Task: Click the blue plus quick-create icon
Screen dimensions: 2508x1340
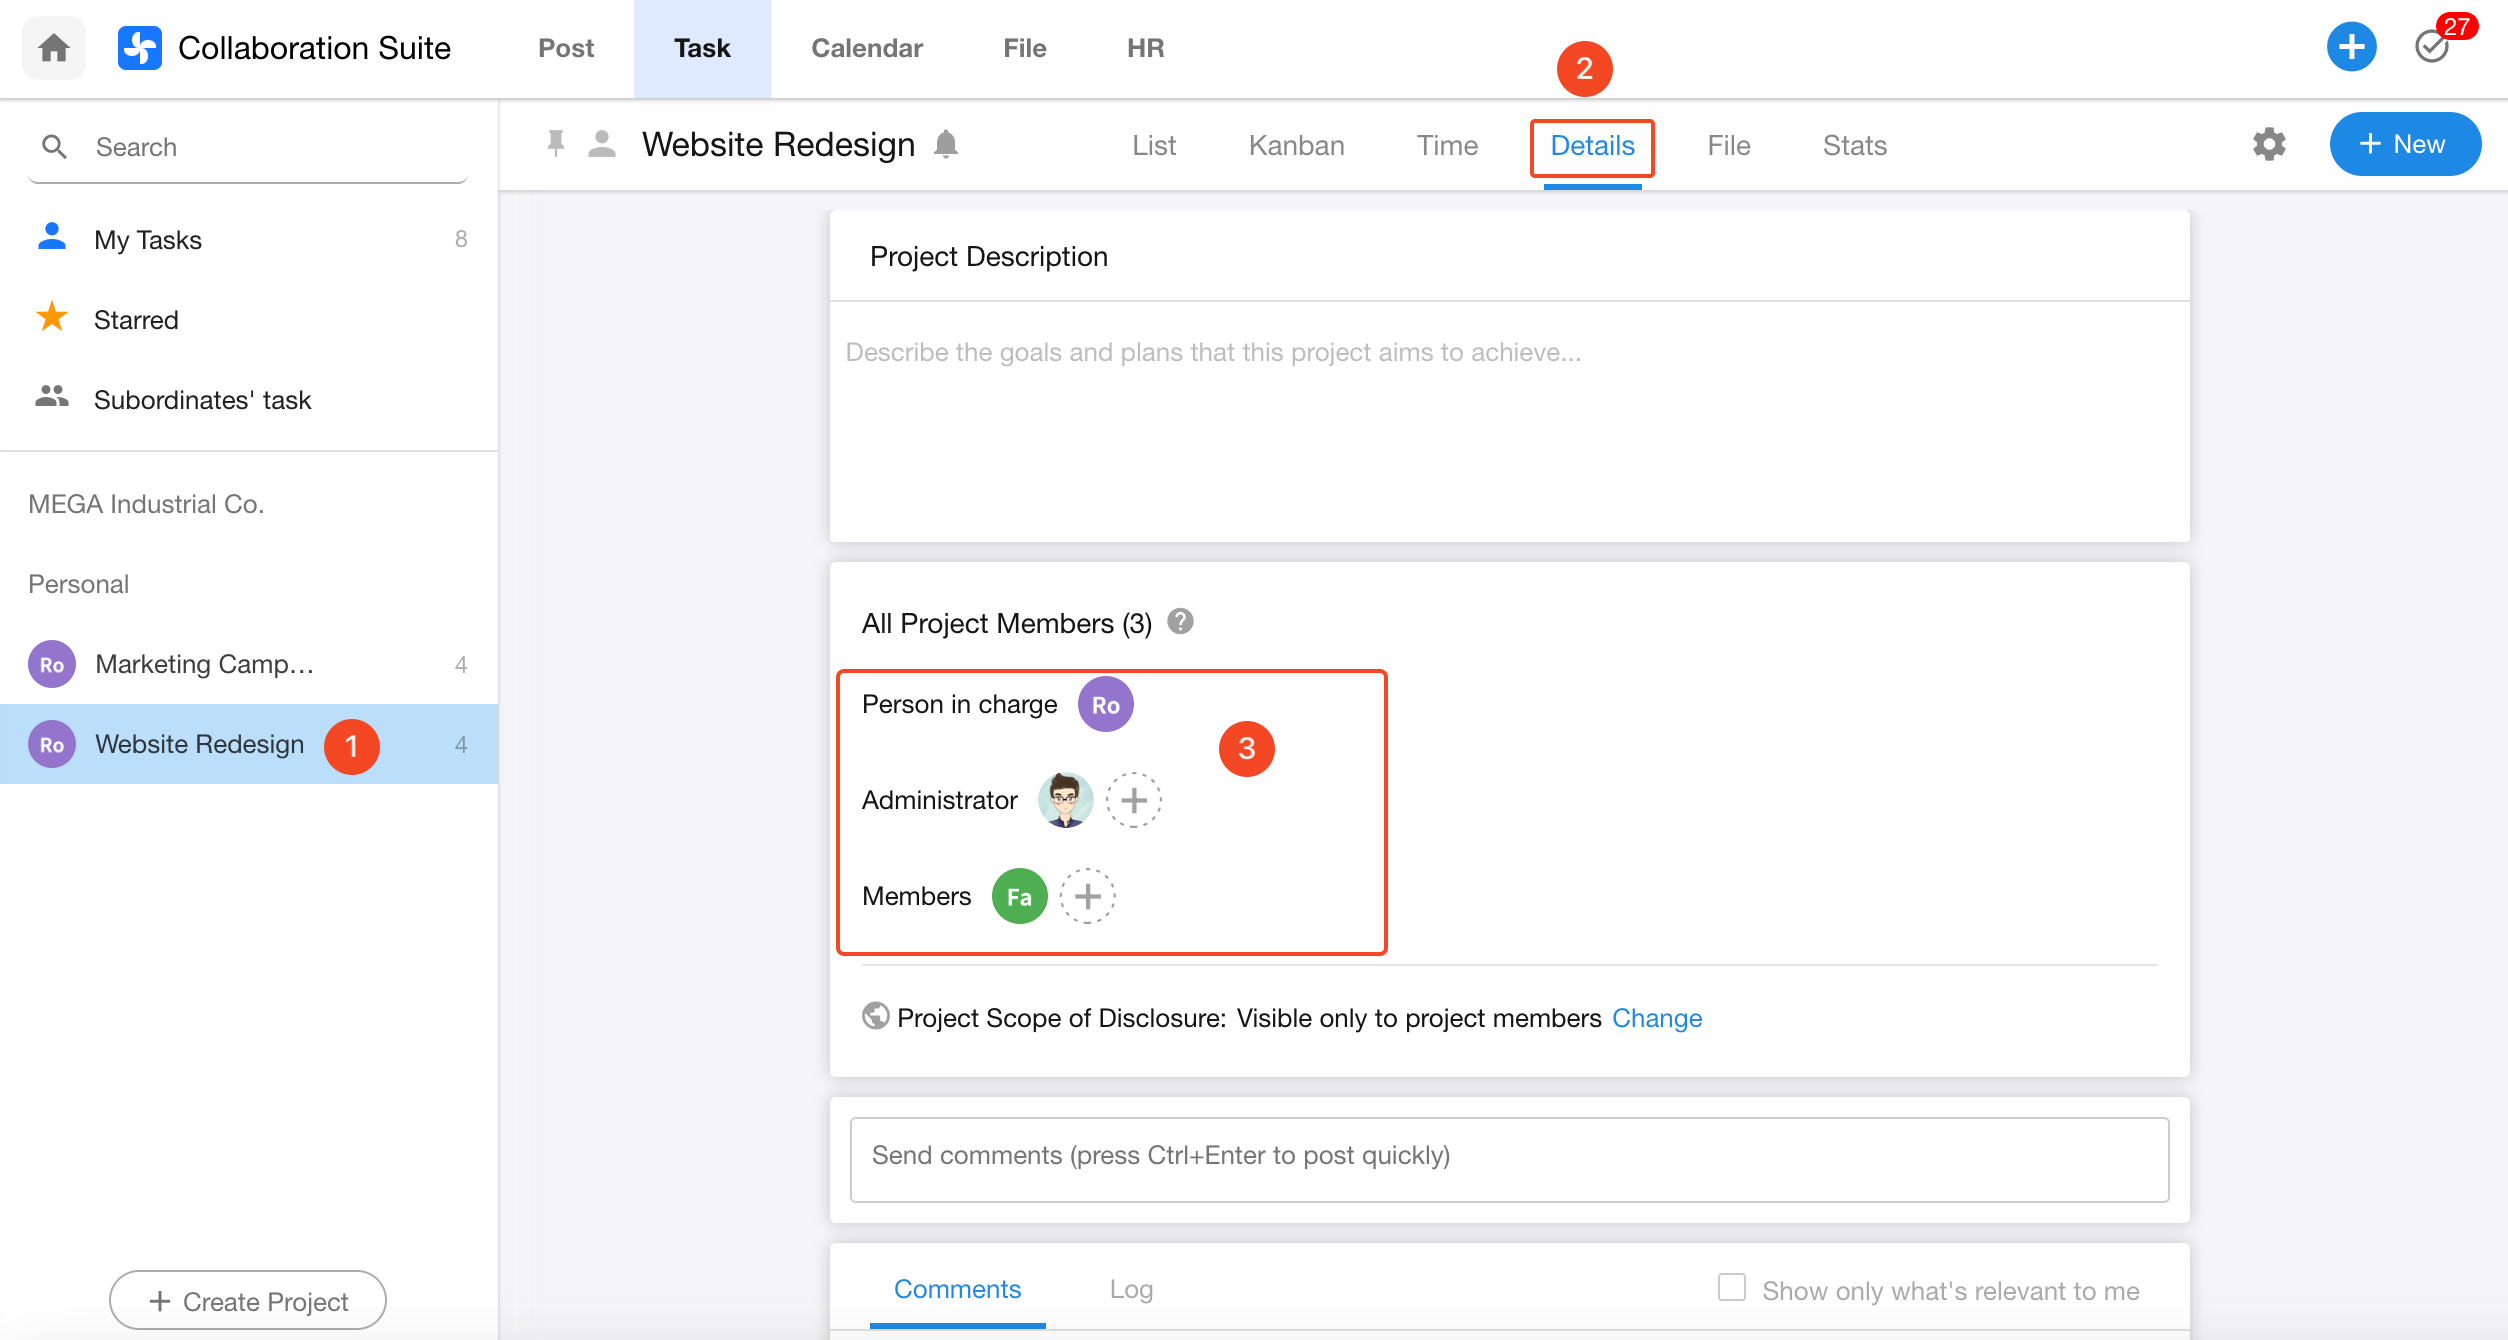Action: tap(2351, 47)
